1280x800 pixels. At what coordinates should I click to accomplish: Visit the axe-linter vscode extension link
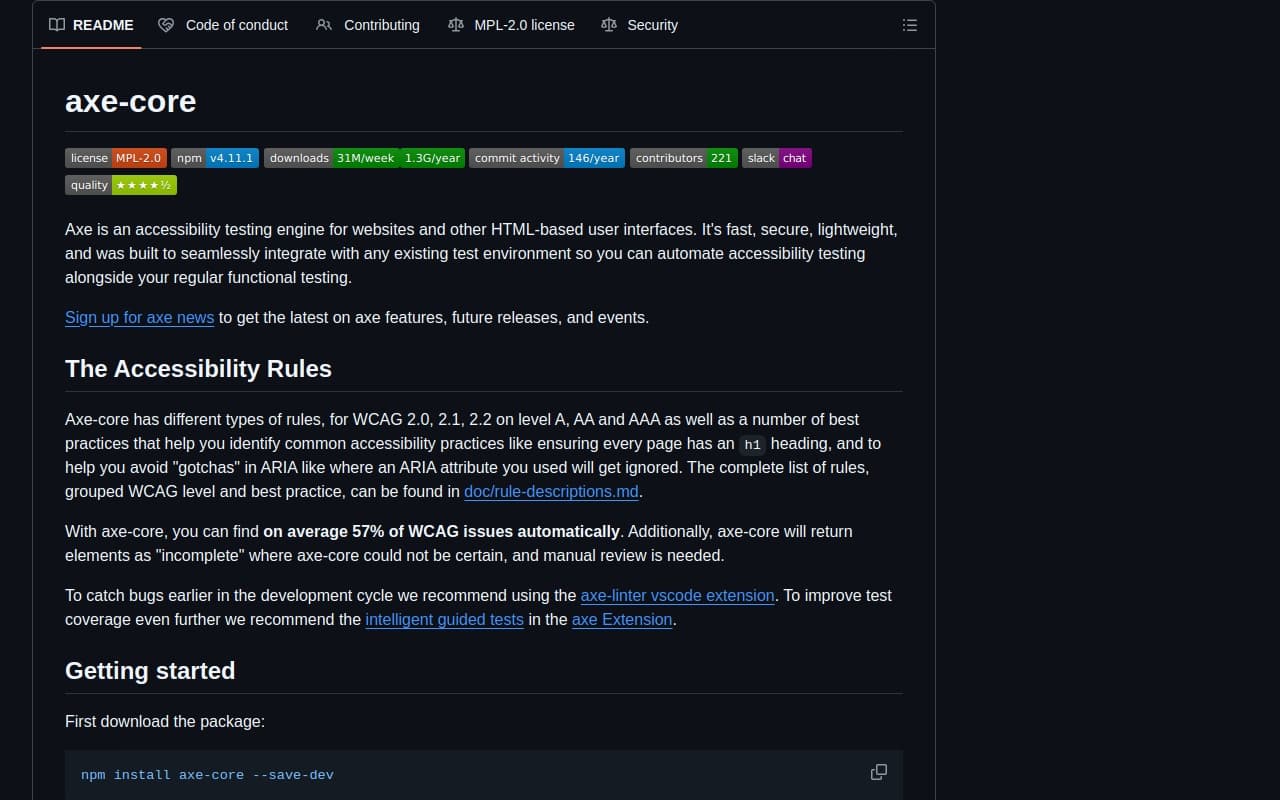(x=677, y=595)
